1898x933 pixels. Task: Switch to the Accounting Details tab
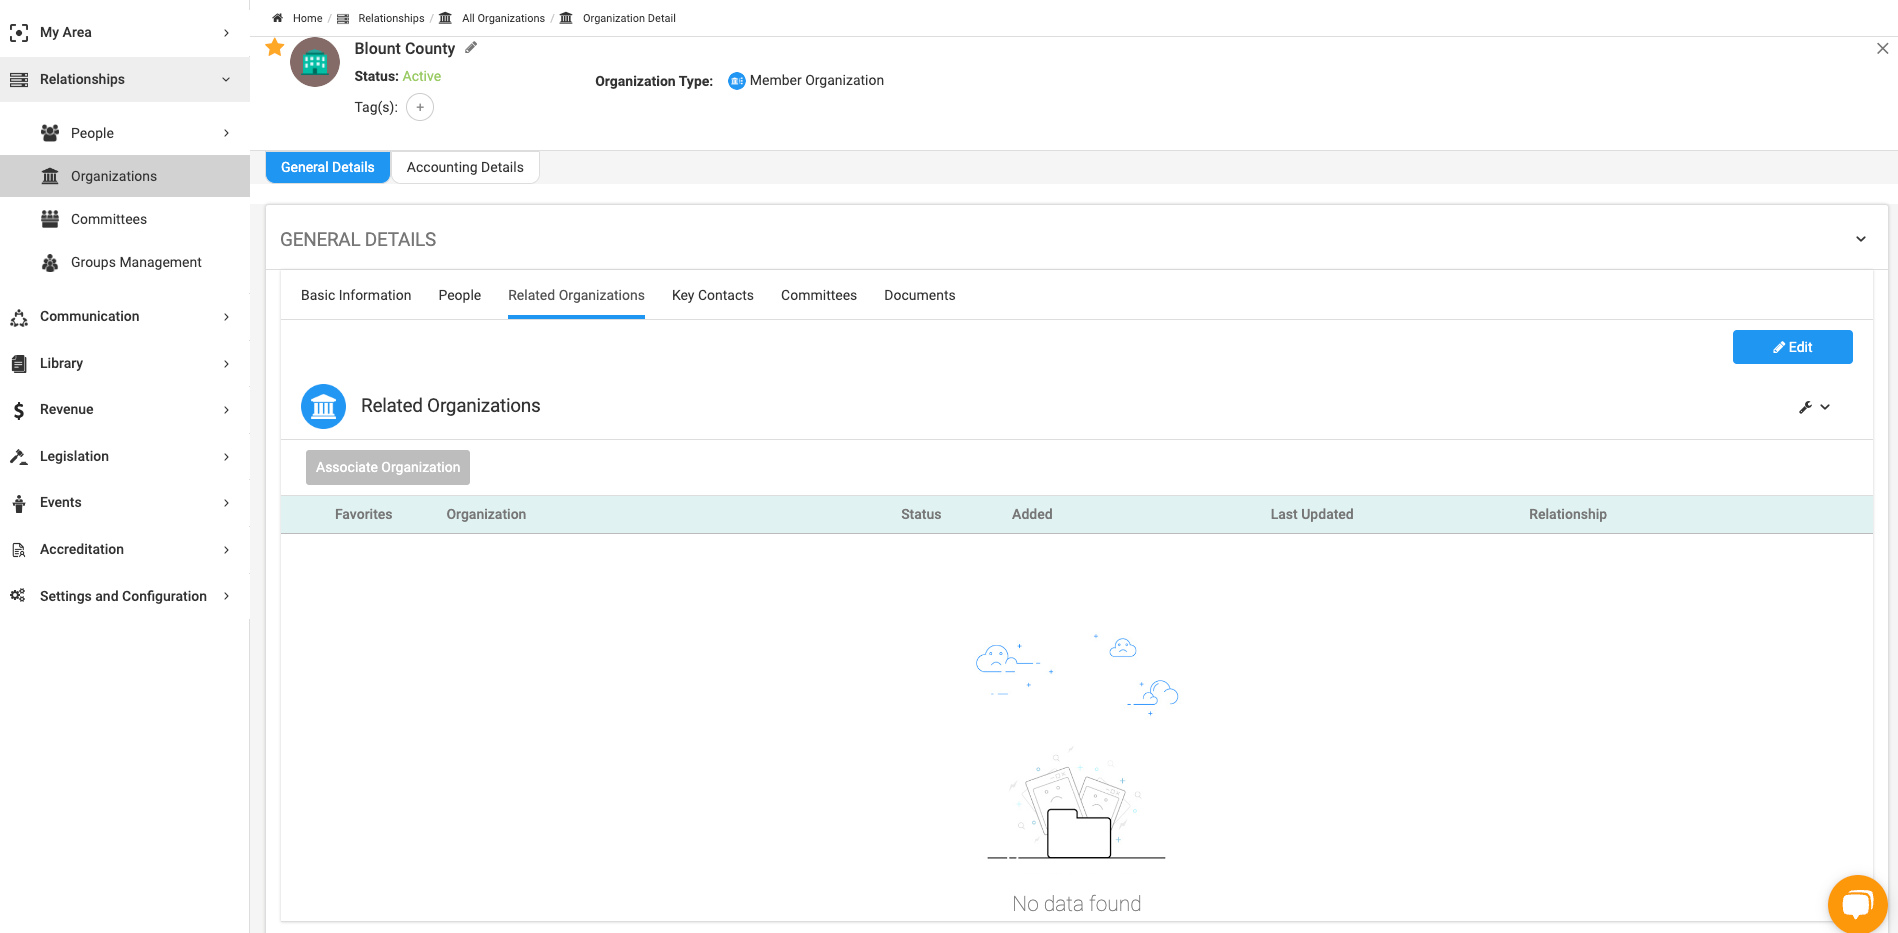point(465,167)
